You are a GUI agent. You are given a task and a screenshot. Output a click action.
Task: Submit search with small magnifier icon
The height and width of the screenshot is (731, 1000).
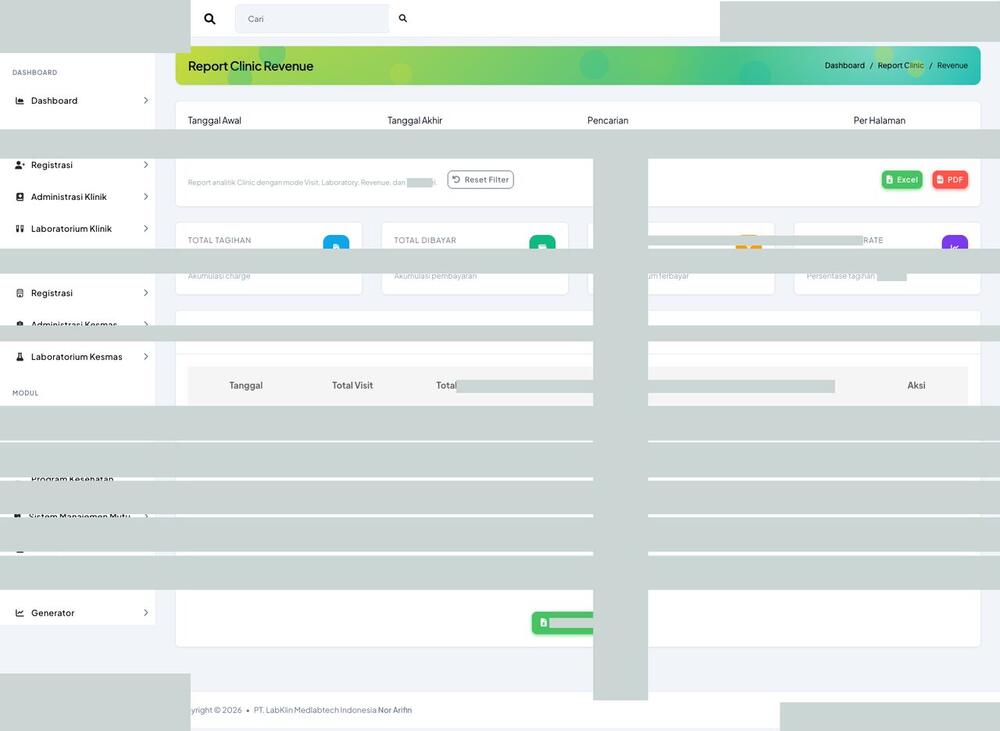(403, 18)
